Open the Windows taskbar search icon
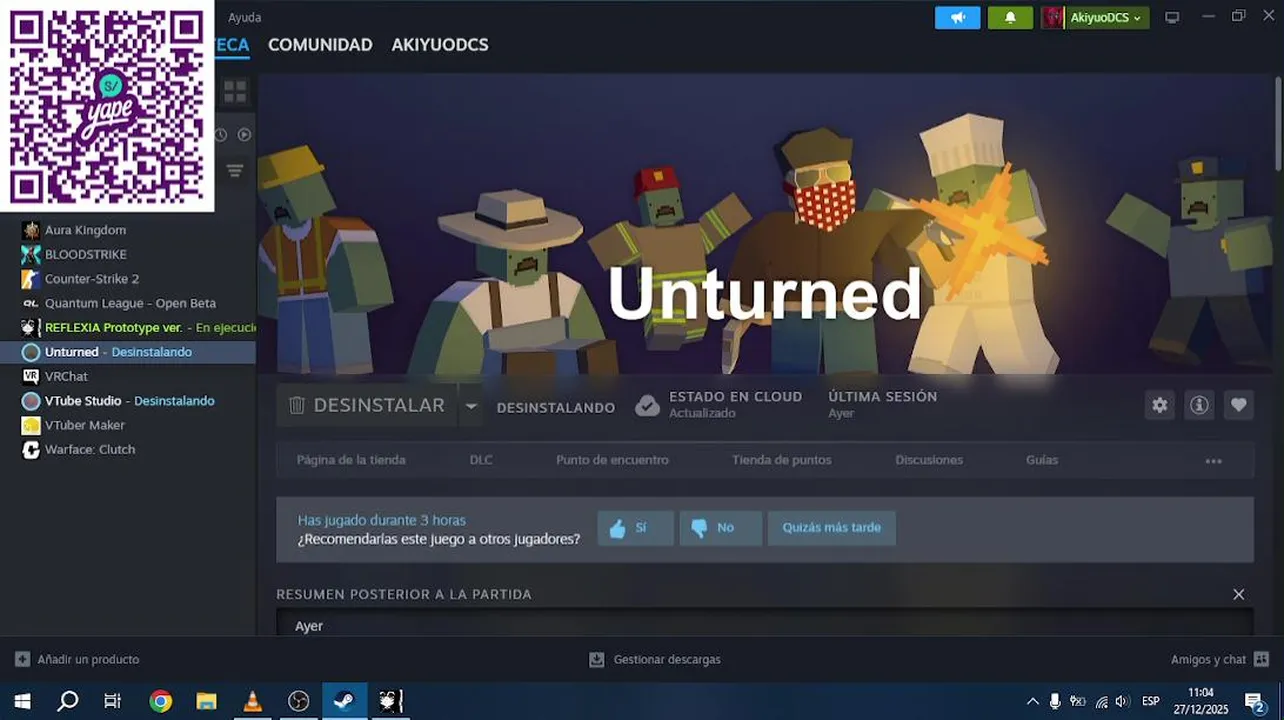1284x720 pixels. pyautogui.click(x=68, y=701)
